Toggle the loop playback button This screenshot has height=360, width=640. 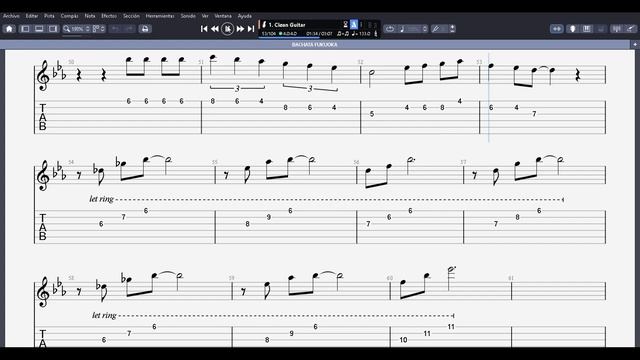(390, 29)
